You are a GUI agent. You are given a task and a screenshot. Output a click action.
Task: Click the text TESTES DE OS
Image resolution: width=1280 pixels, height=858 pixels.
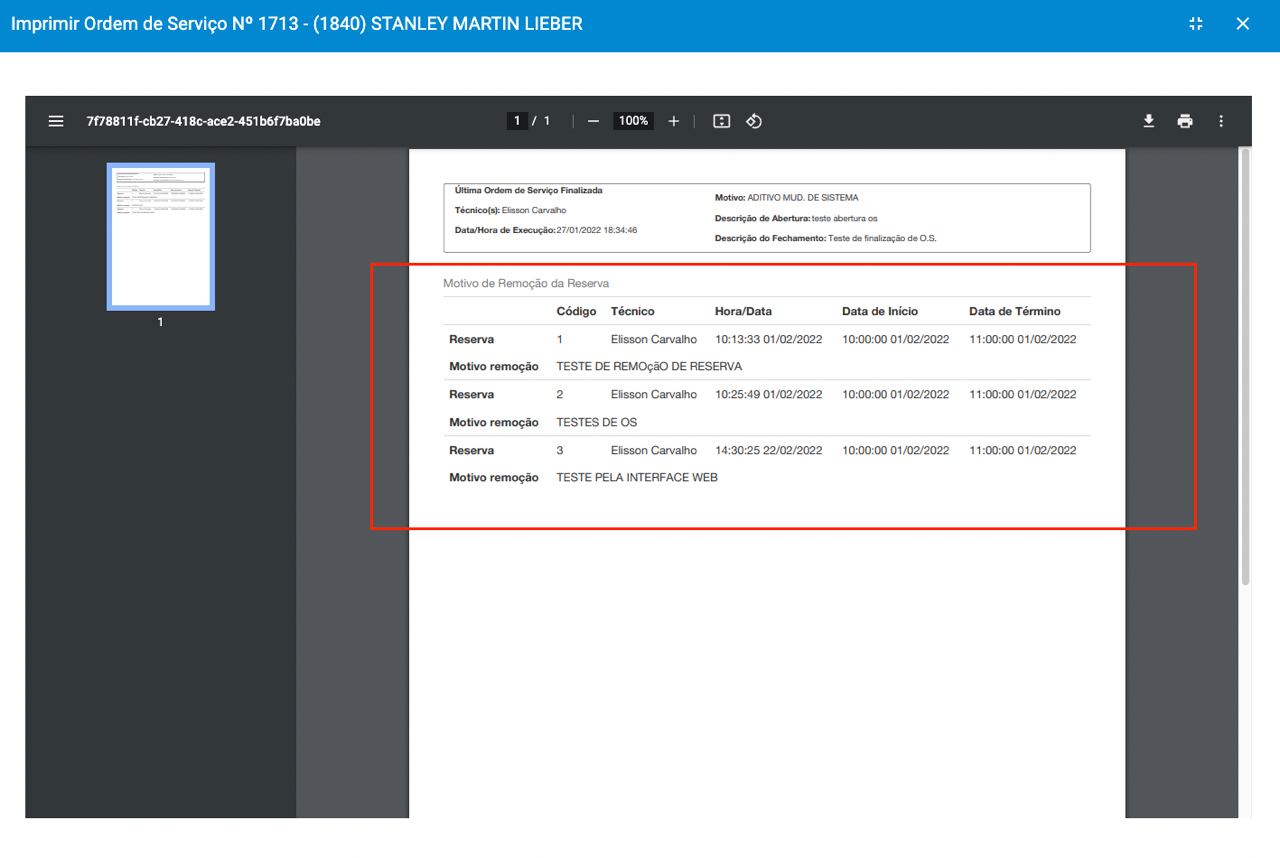click(597, 422)
